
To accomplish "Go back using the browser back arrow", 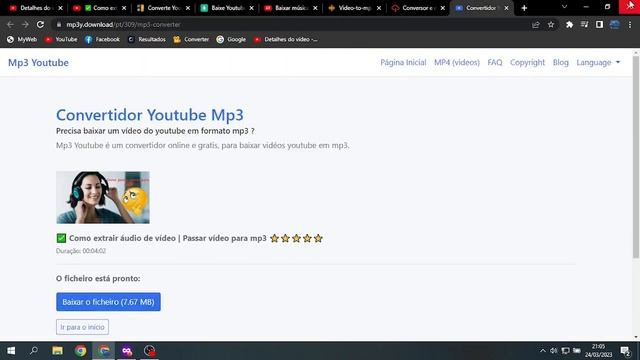I will pos(10,24).
